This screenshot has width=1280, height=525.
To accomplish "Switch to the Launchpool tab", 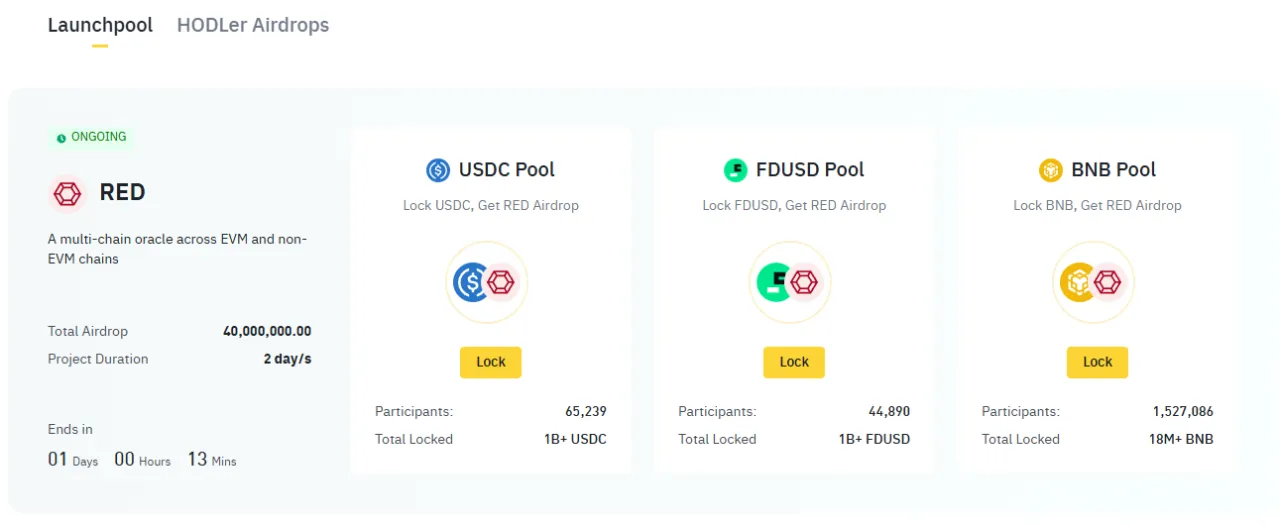I will tap(100, 25).
